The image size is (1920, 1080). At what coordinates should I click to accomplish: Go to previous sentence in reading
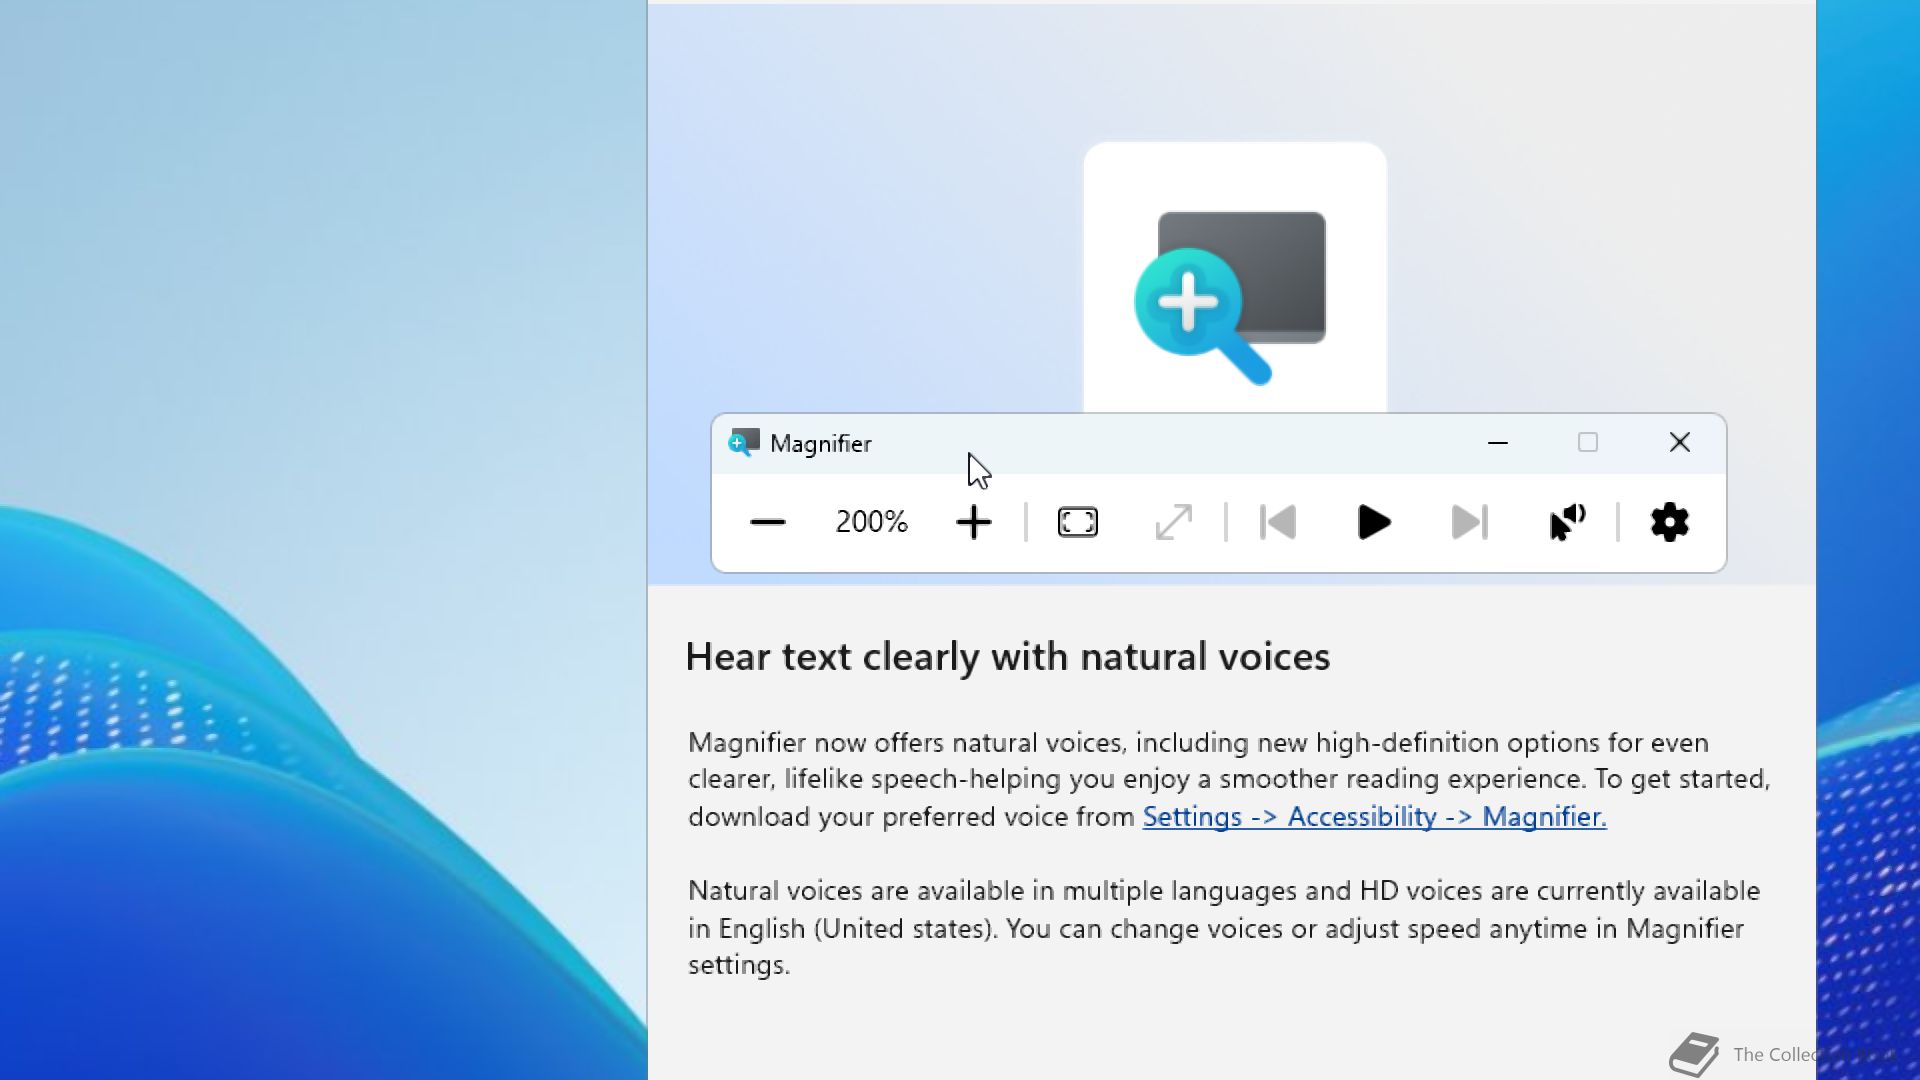pos(1278,522)
